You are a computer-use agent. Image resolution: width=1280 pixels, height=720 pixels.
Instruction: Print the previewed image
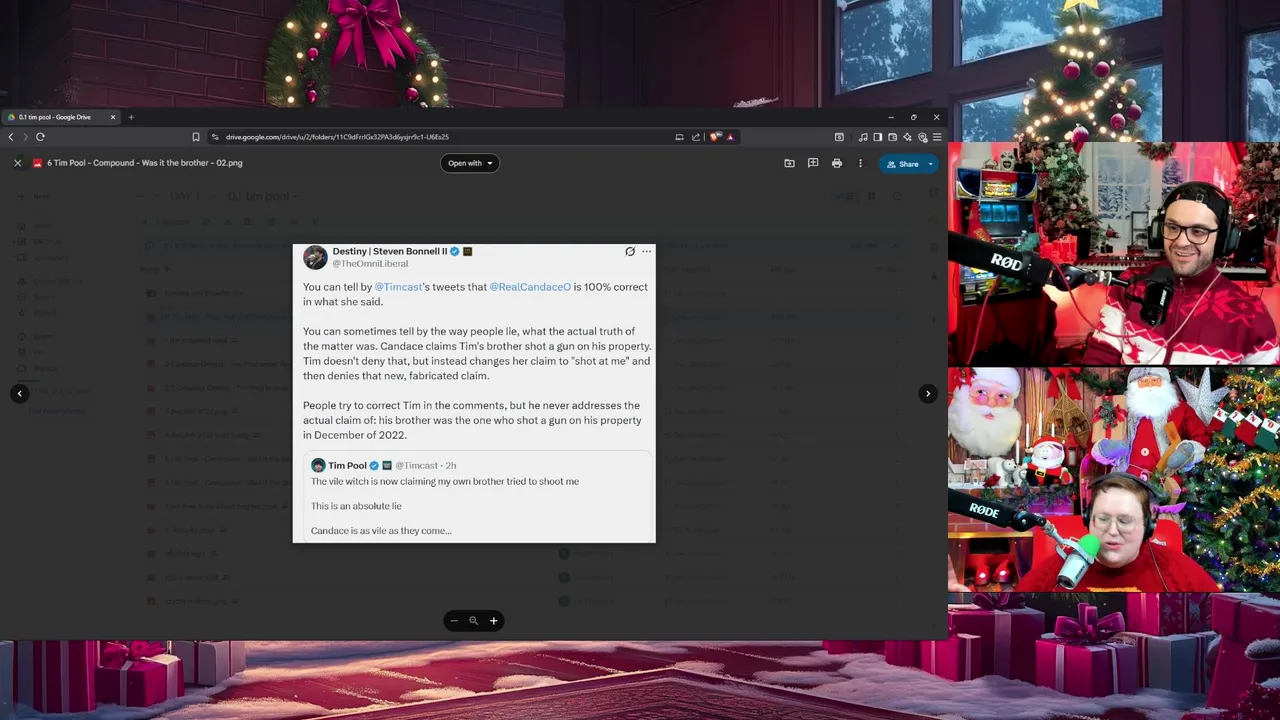tap(837, 163)
